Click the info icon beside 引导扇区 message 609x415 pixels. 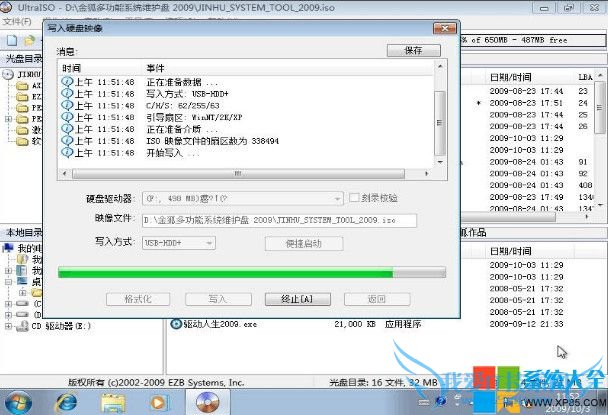tap(67, 117)
